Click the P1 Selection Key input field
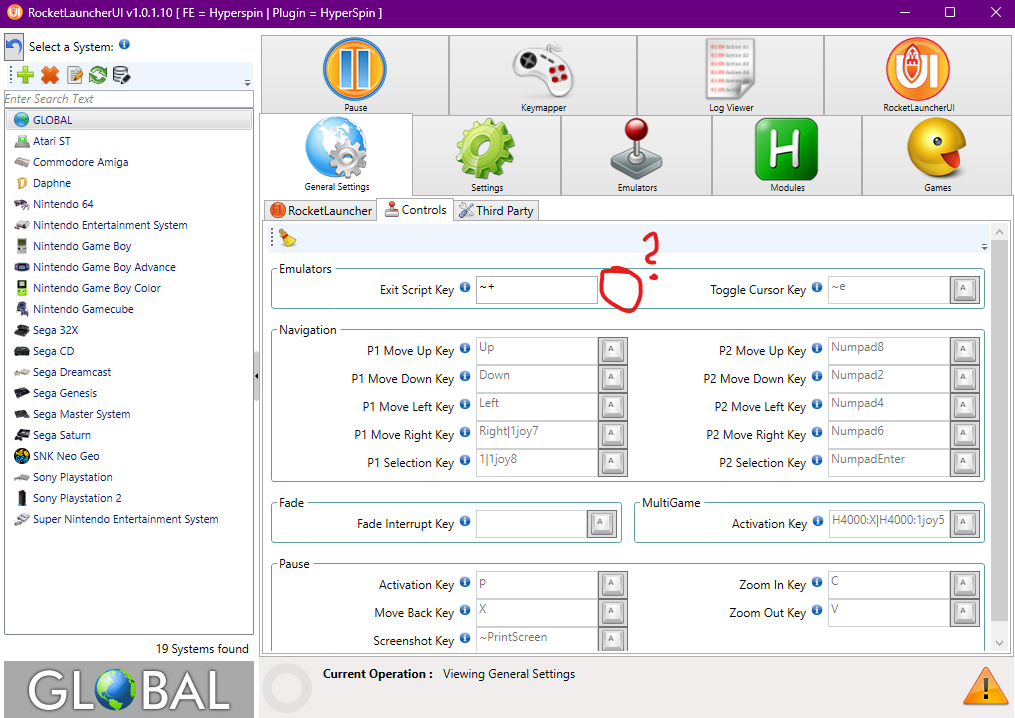Image resolution: width=1015 pixels, height=718 pixels. click(x=537, y=462)
